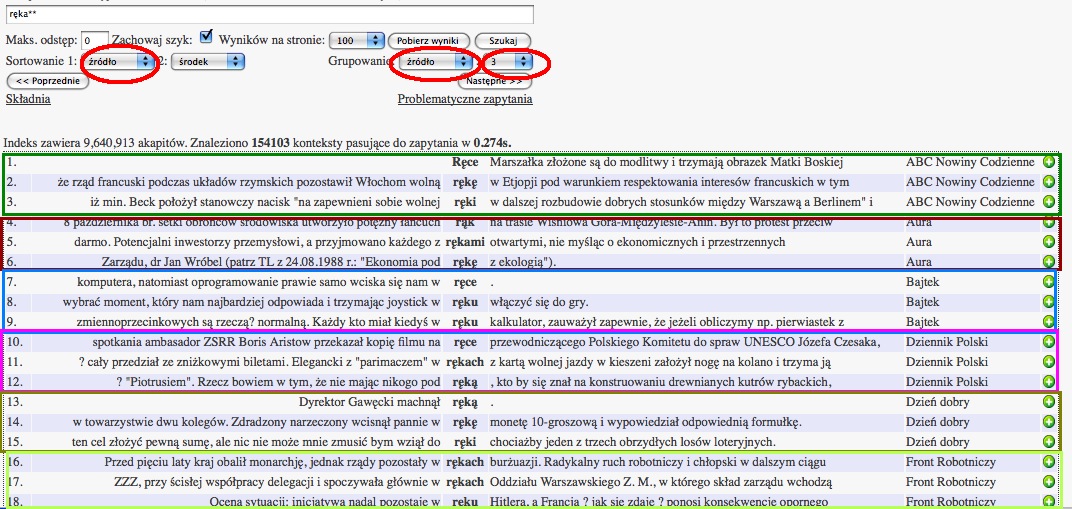This screenshot has height=509, width=1072.
Task: Open Sortowanie 1 źródło dropdown
Action: 119,62
